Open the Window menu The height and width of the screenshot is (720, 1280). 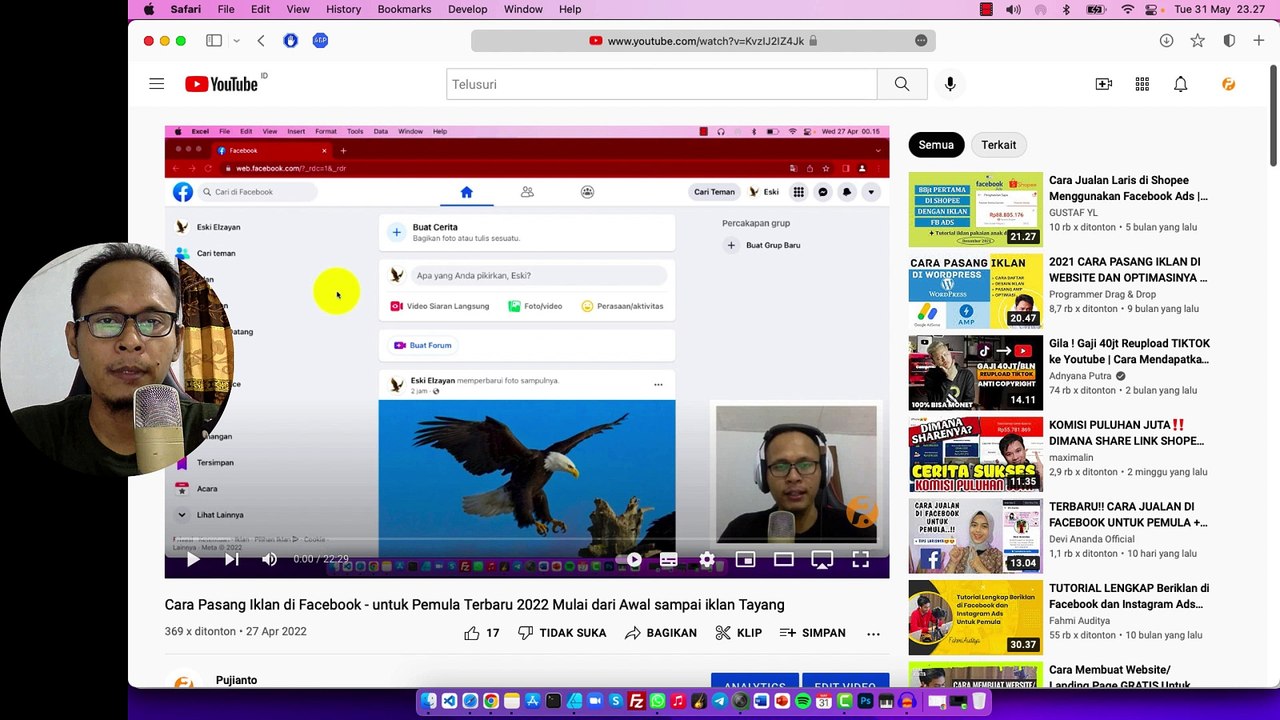pos(523,9)
